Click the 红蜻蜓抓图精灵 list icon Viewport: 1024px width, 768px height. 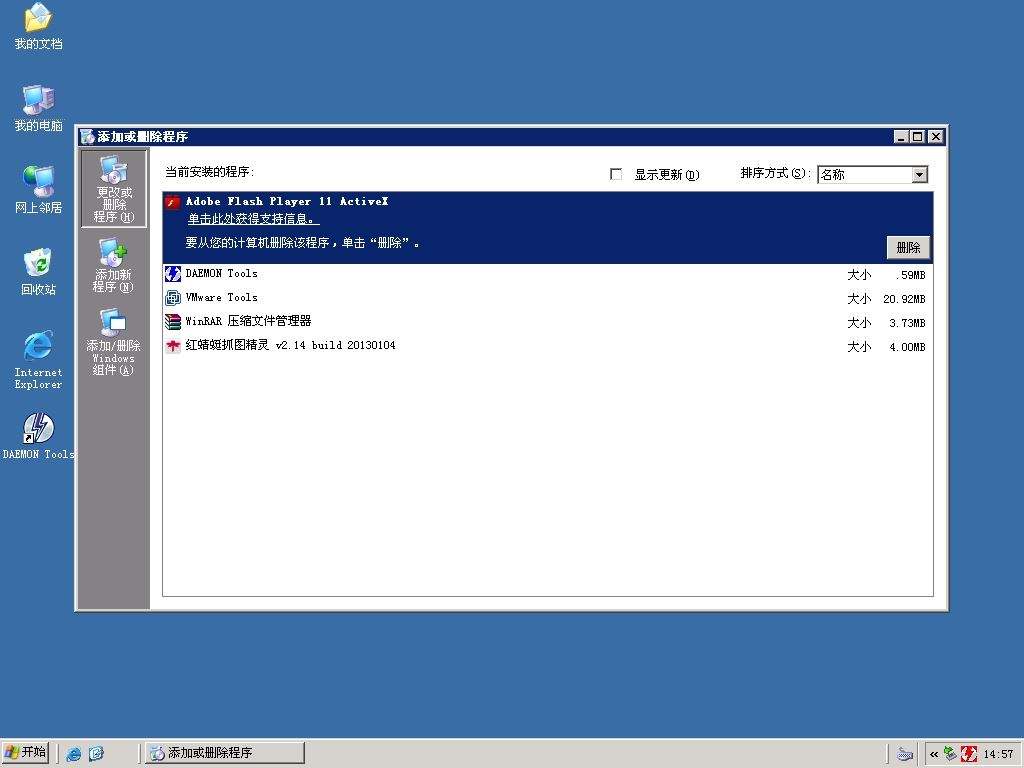(172, 345)
